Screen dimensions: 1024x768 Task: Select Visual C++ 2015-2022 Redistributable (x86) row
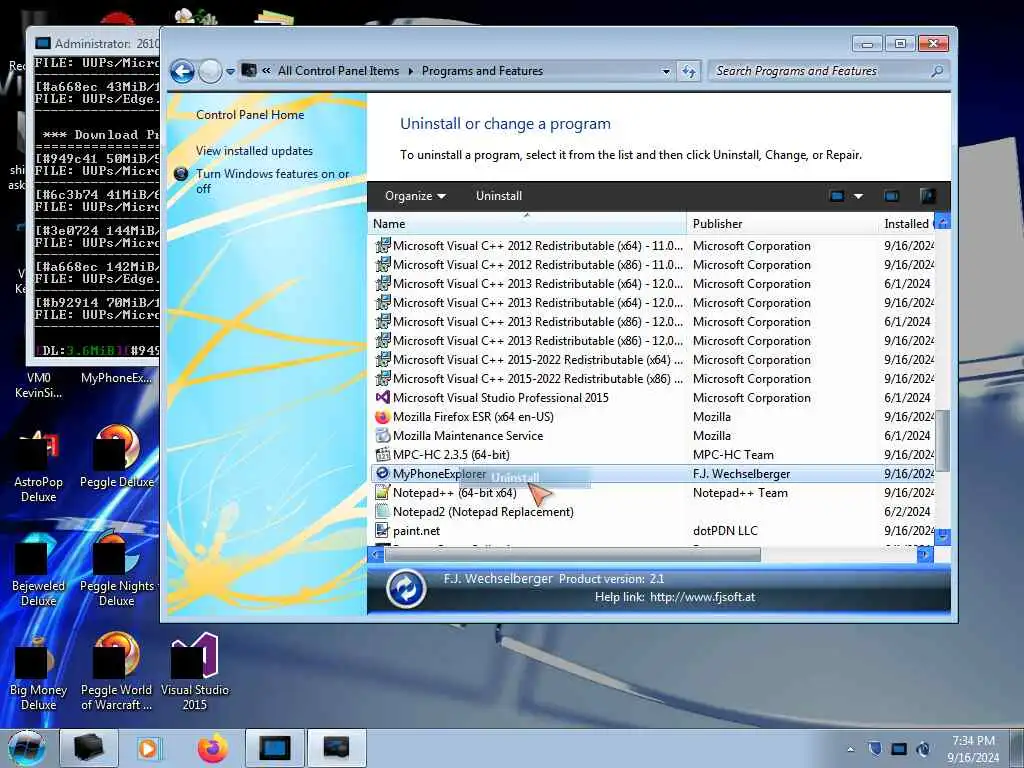pyautogui.click(x=653, y=379)
